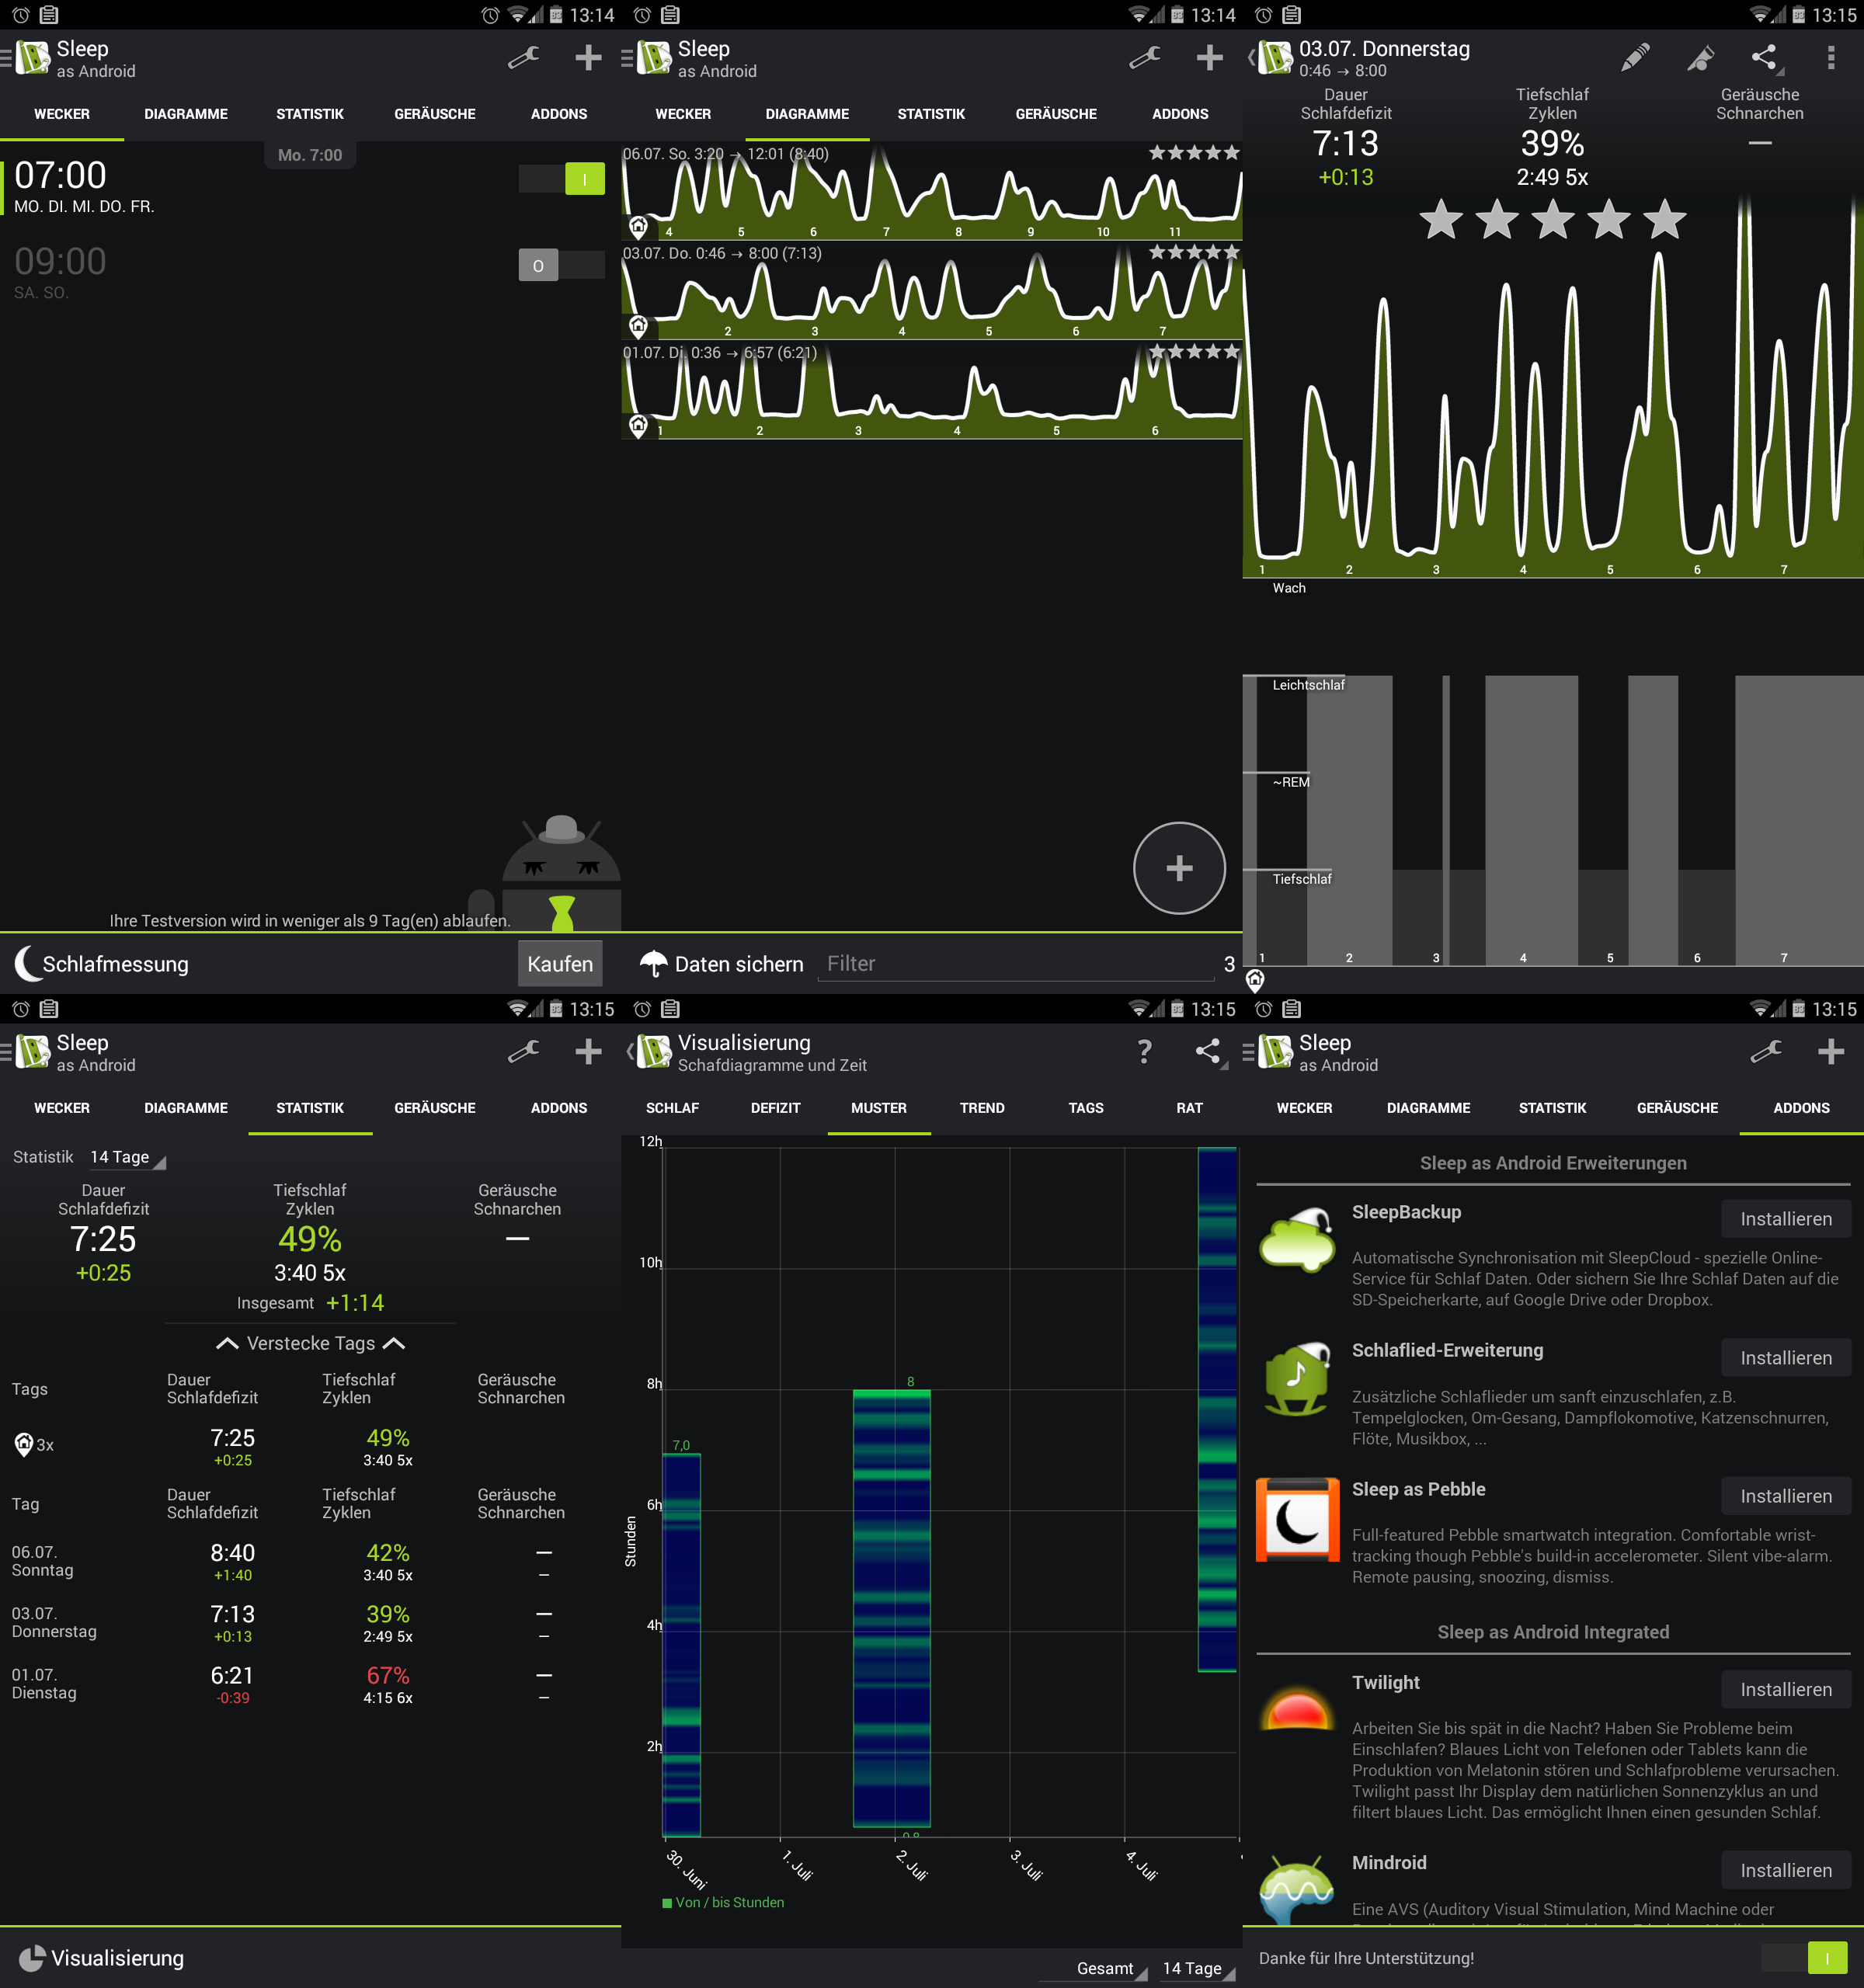Open Visualisierung from the Statistik bottom bar
The height and width of the screenshot is (1988, 1864).
point(102,1958)
